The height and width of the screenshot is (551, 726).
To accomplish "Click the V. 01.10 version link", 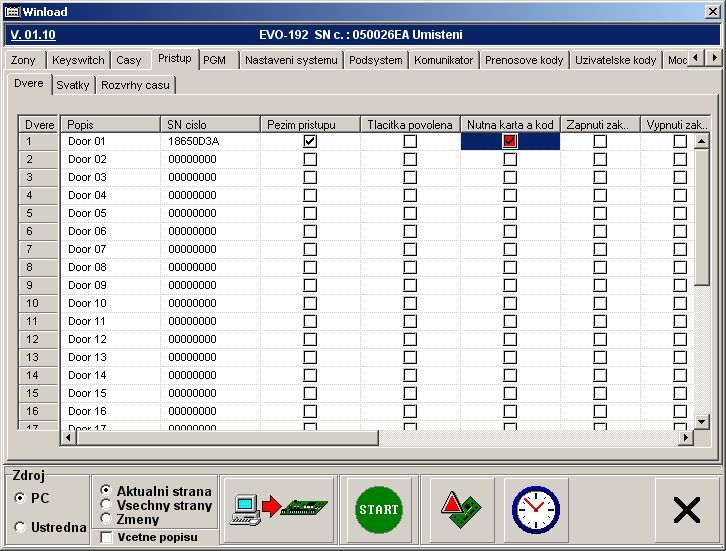I will click(33, 34).
